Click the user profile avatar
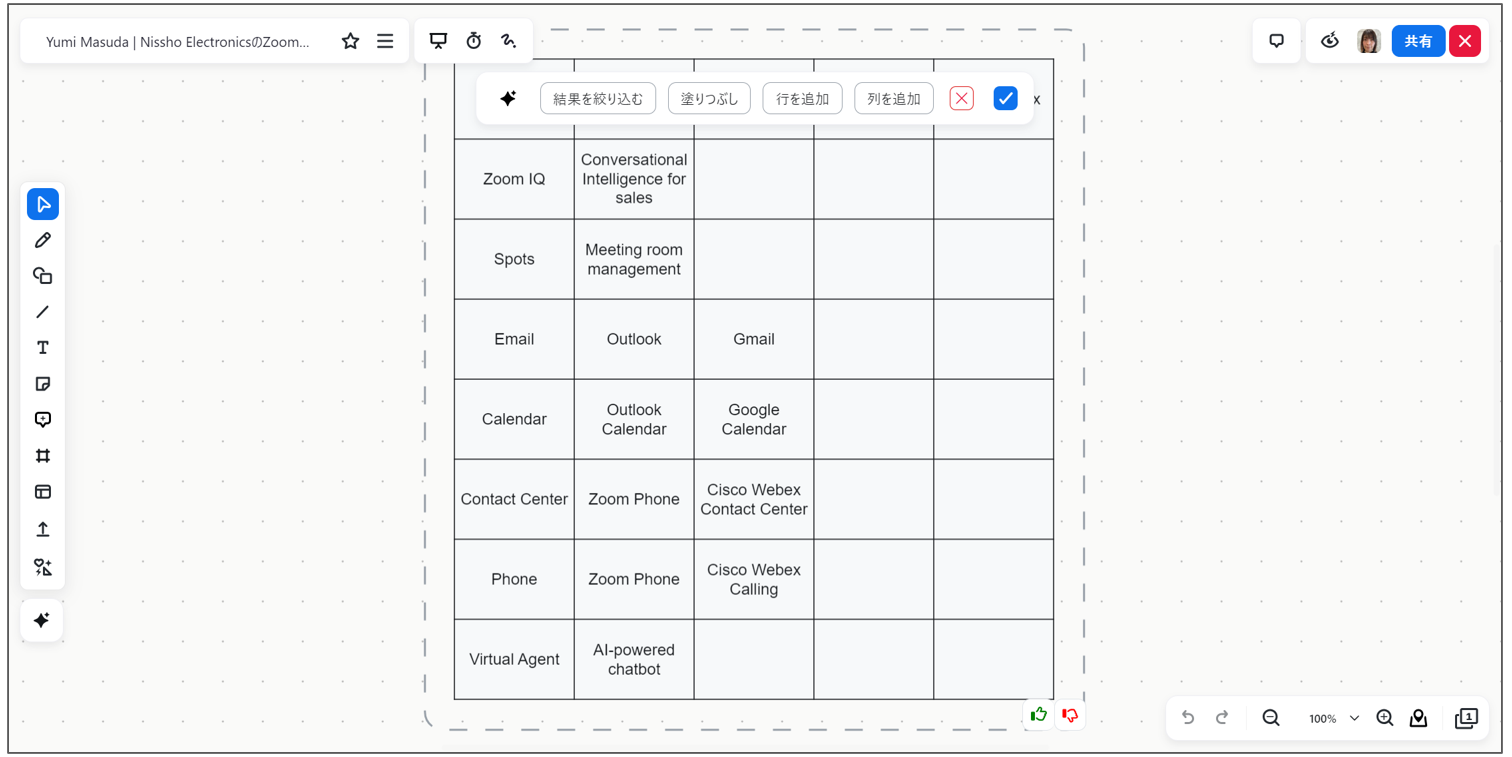1512x757 pixels. point(1369,41)
